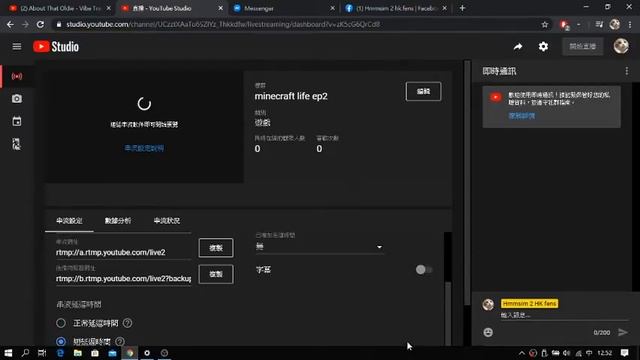This screenshot has height=360, width=640.
Task: Open Windows Start menu
Action: pos(8,353)
